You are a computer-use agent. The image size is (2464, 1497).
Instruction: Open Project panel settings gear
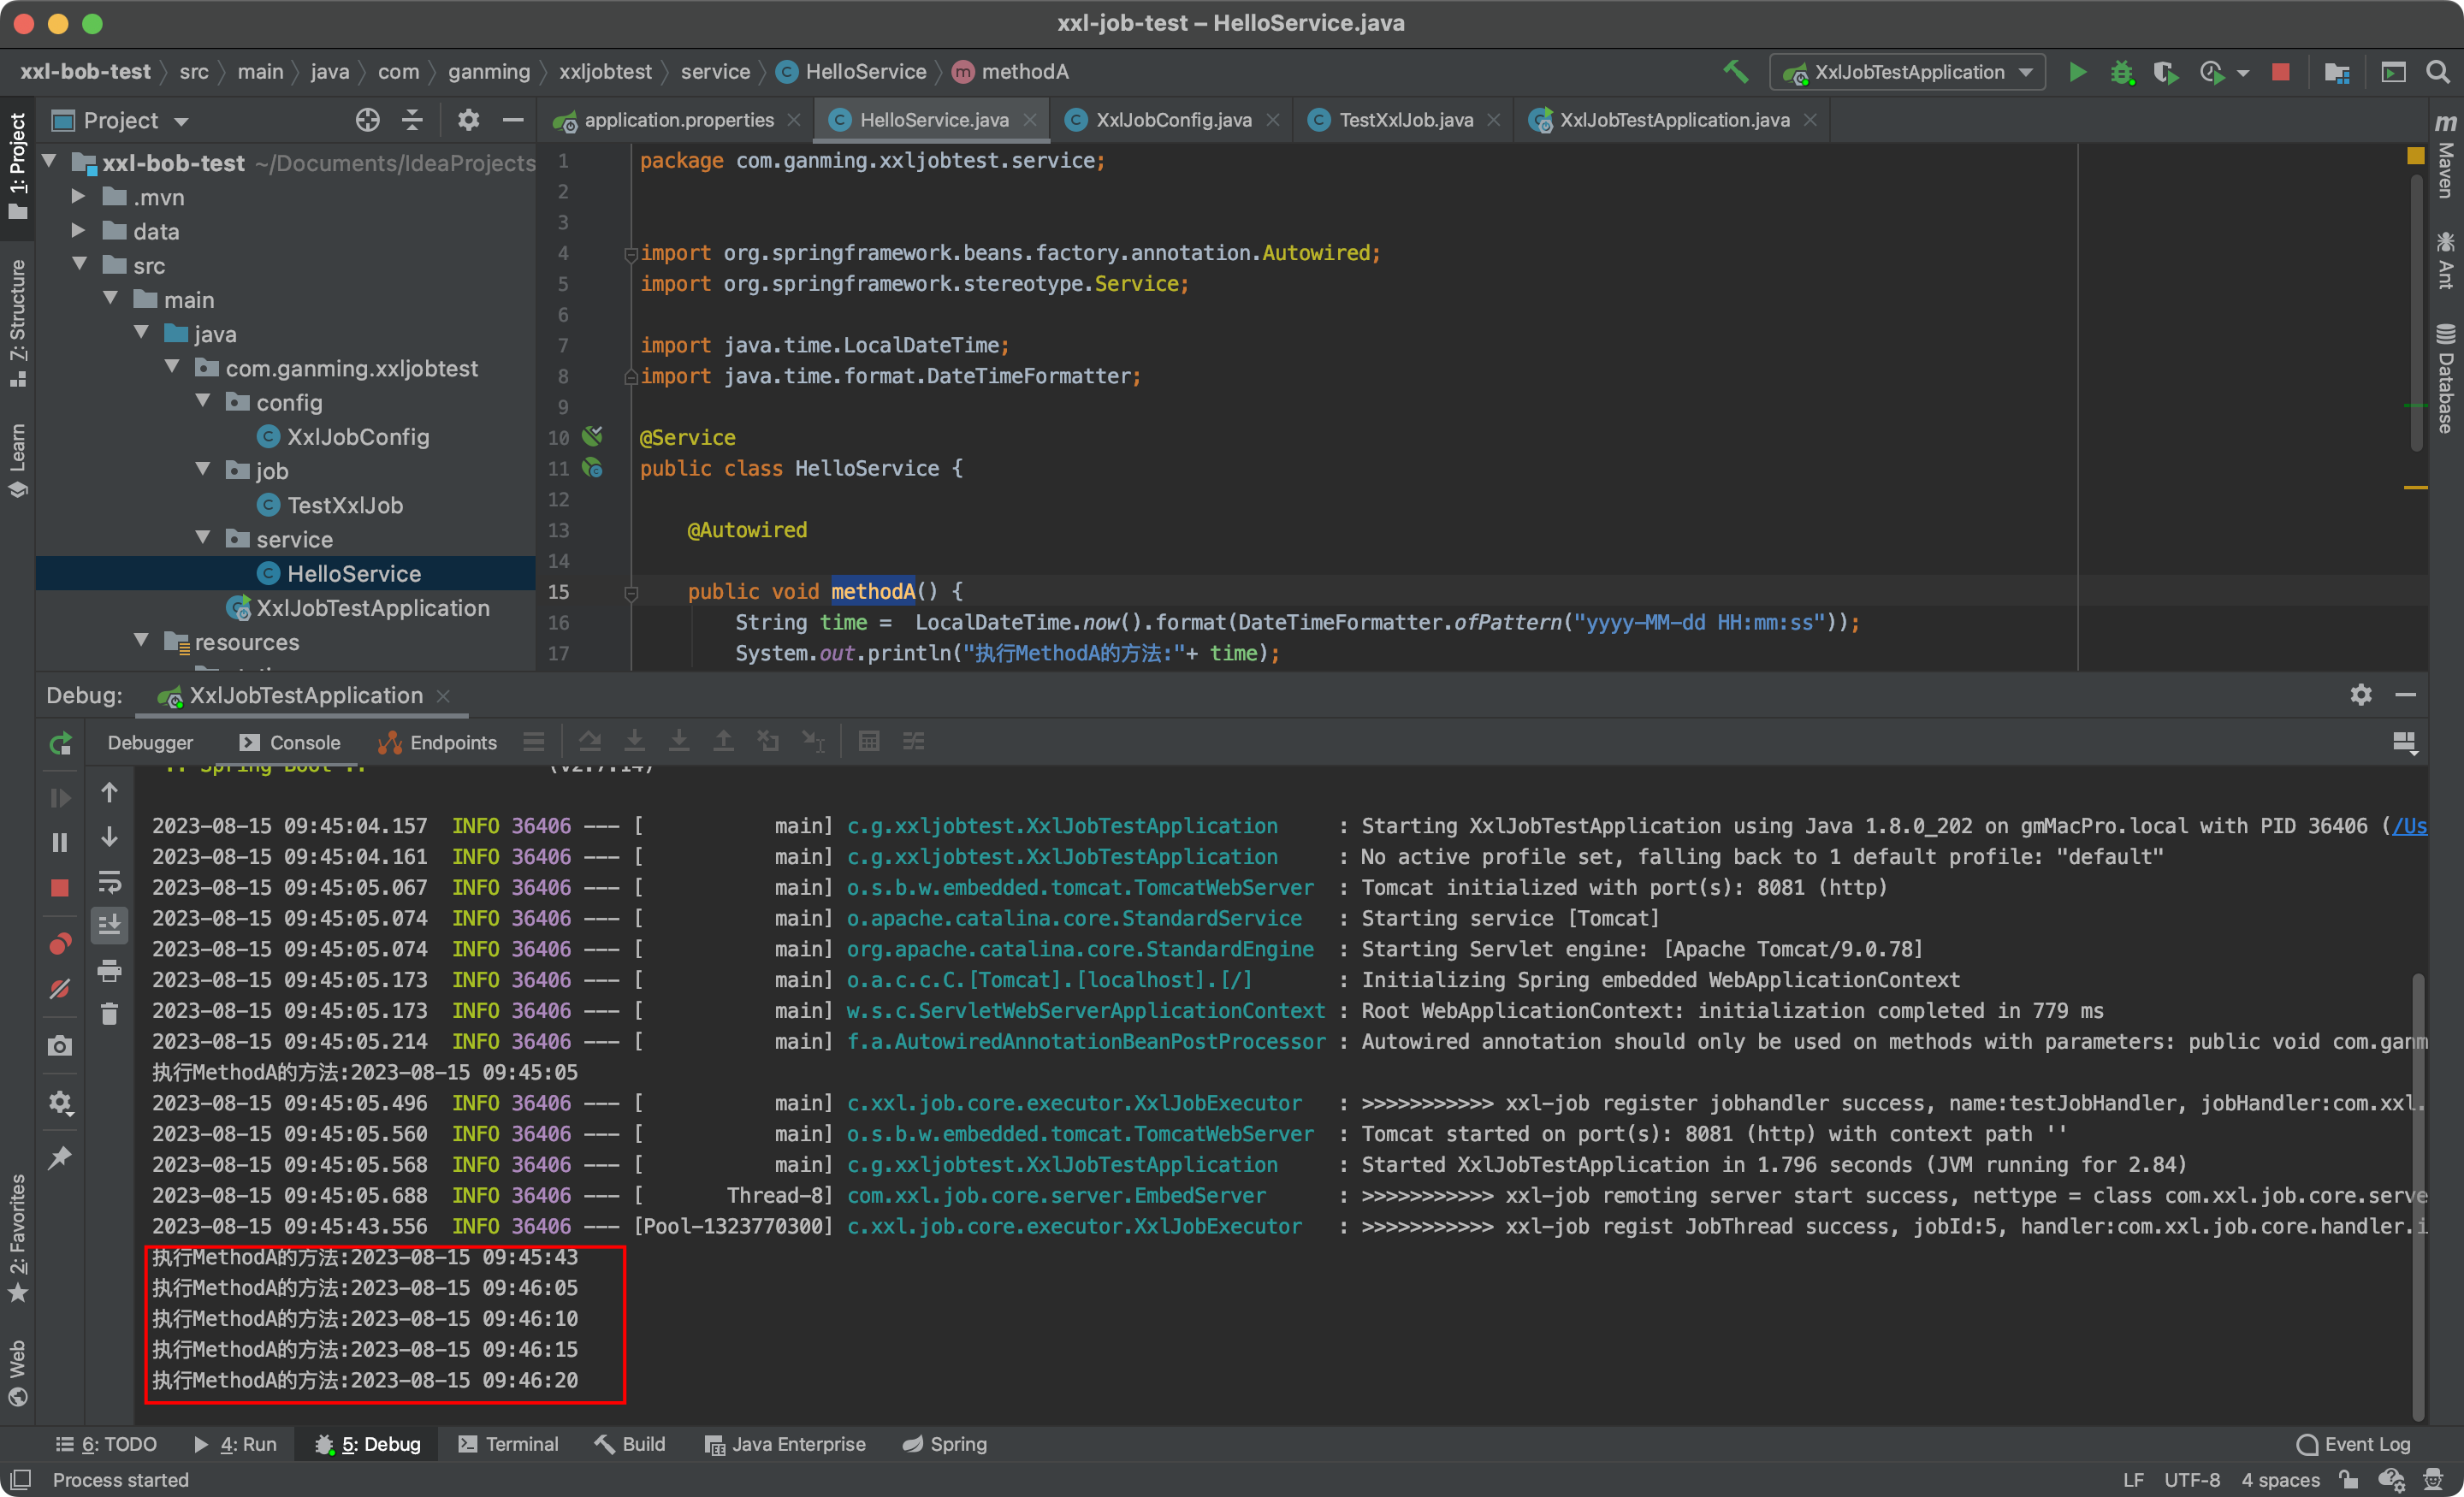(x=468, y=120)
